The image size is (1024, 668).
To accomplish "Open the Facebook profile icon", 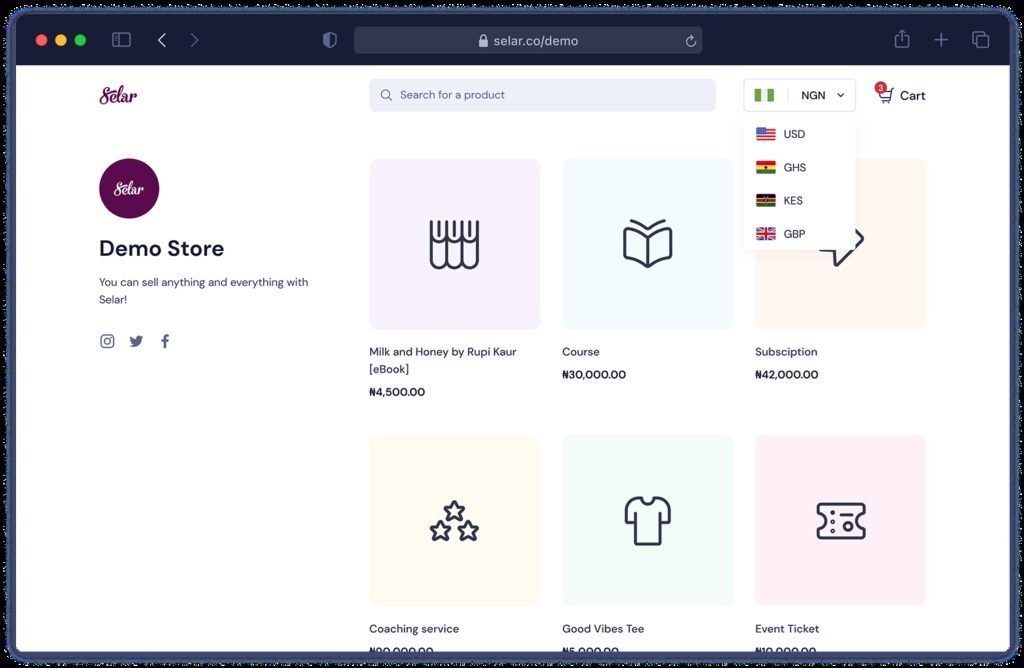I will [x=165, y=341].
